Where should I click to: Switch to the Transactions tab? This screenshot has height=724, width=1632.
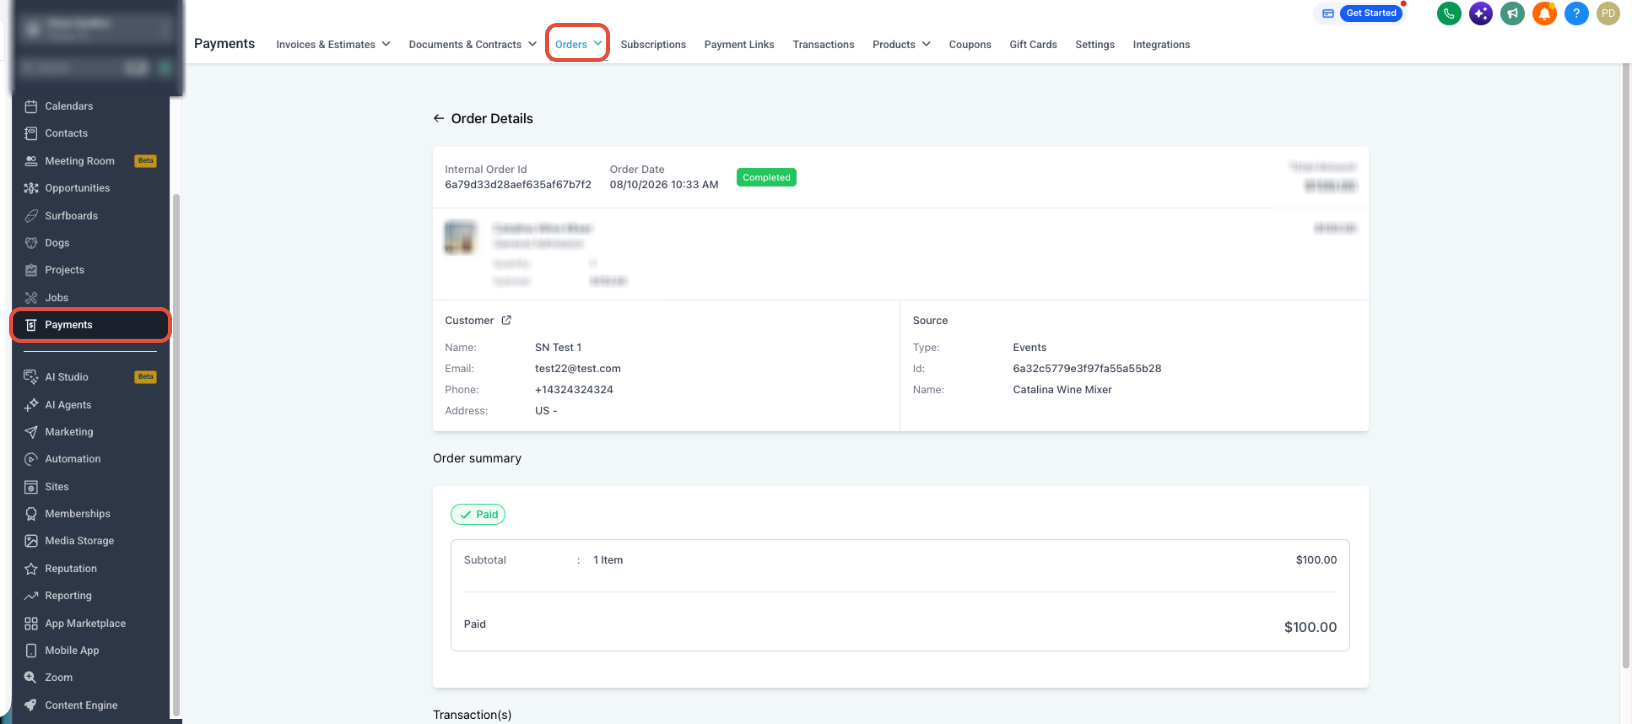click(x=823, y=44)
